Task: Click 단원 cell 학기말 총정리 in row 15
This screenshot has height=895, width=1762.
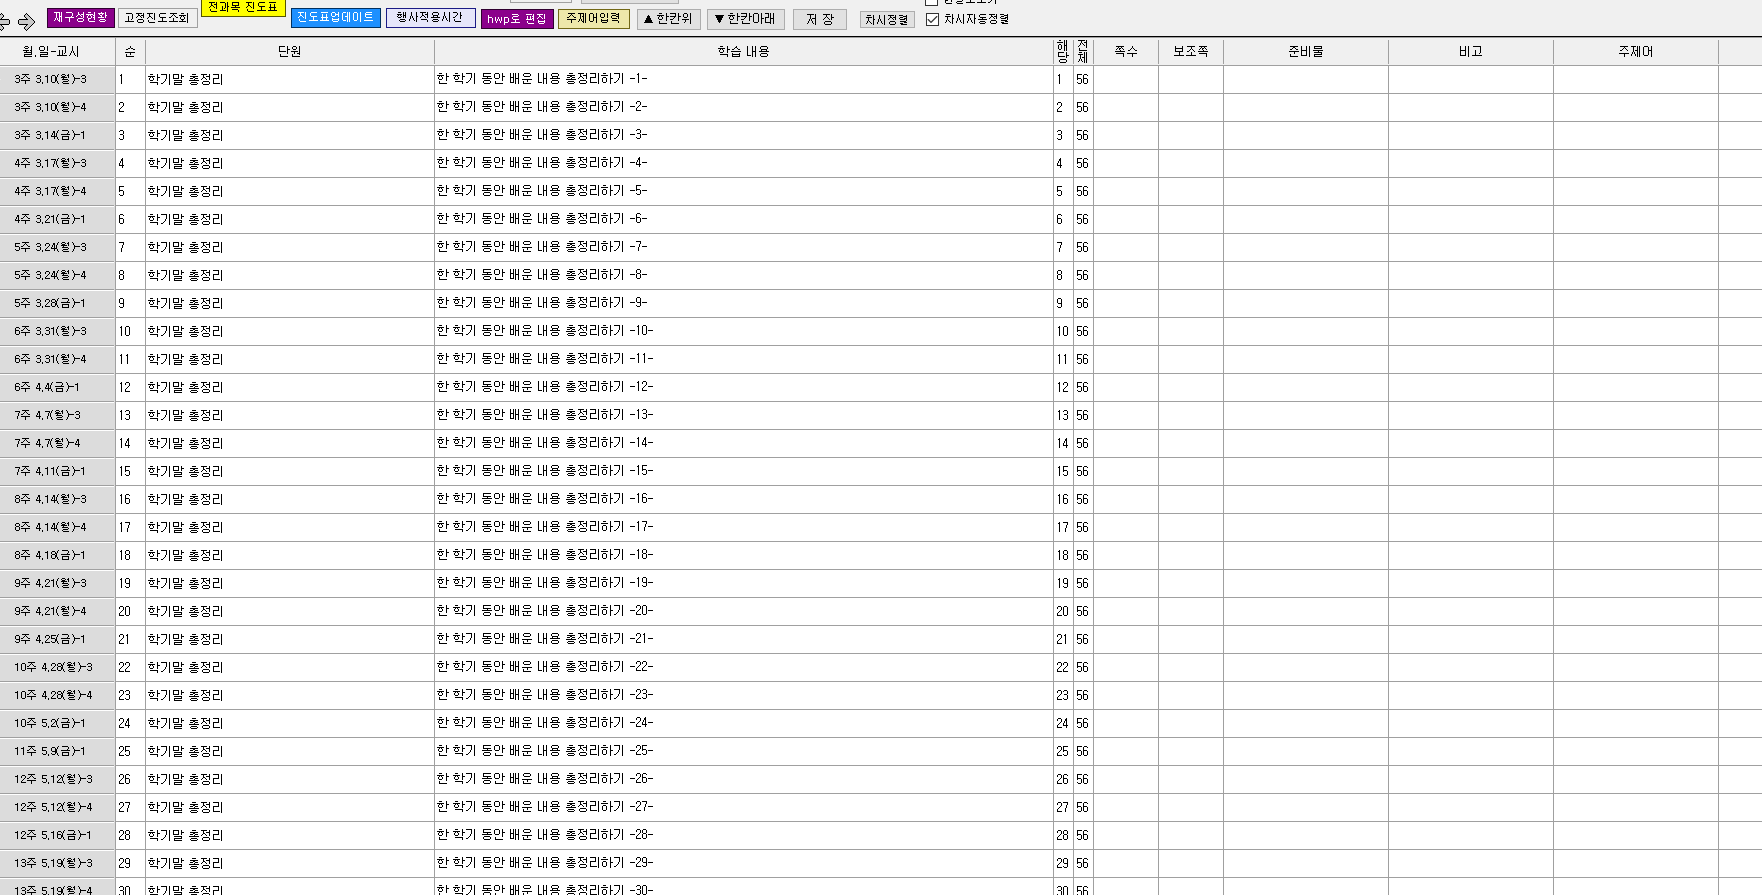Action: [289, 471]
